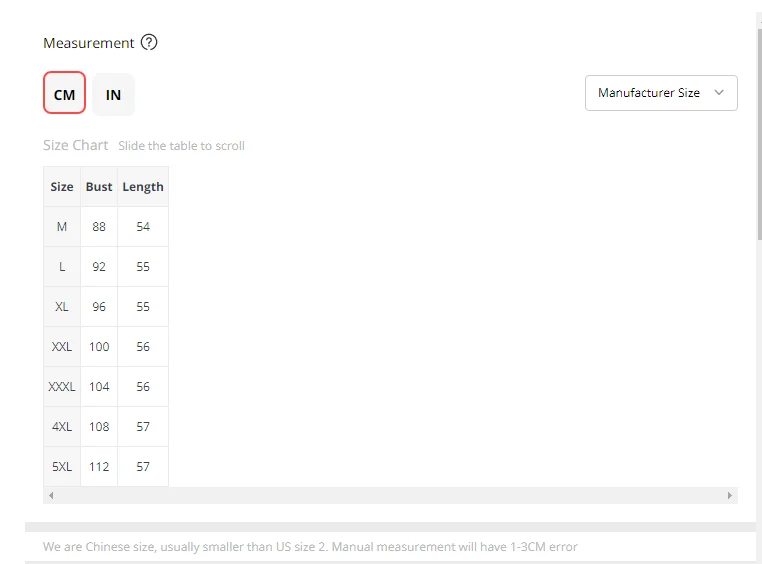This screenshot has width=762, height=564.
Task: Click the 5XL size cell
Action: tap(62, 467)
